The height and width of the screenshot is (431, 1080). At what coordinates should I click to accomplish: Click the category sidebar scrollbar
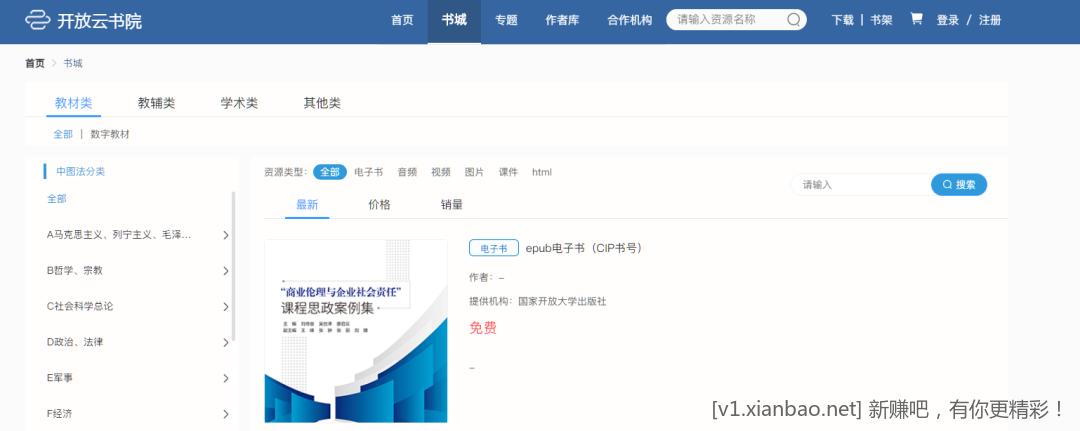pos(234,265)
